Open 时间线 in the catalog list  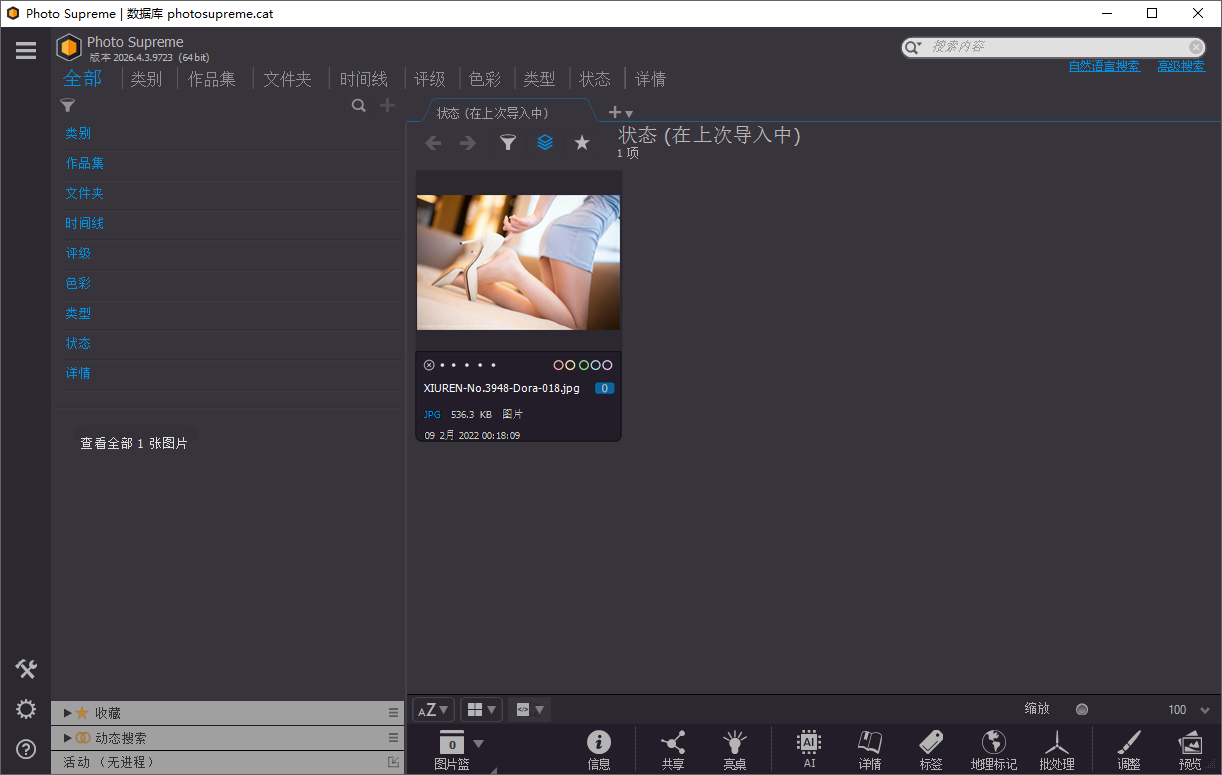(85, 223)
